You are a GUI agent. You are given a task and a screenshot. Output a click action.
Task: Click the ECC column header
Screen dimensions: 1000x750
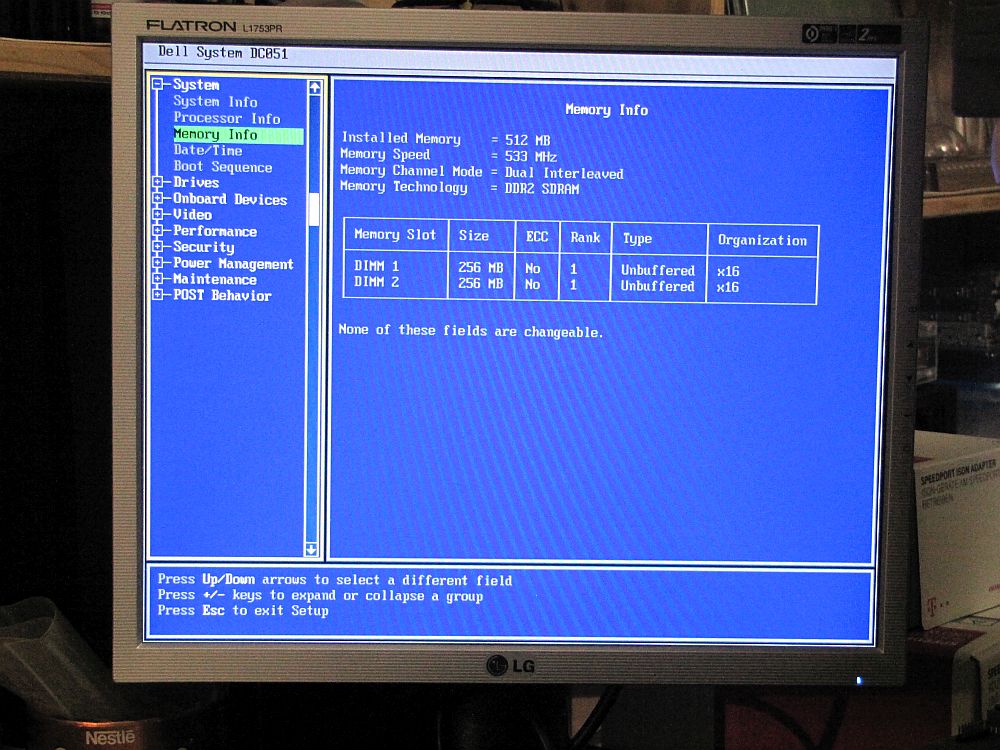tap(537, 237)
